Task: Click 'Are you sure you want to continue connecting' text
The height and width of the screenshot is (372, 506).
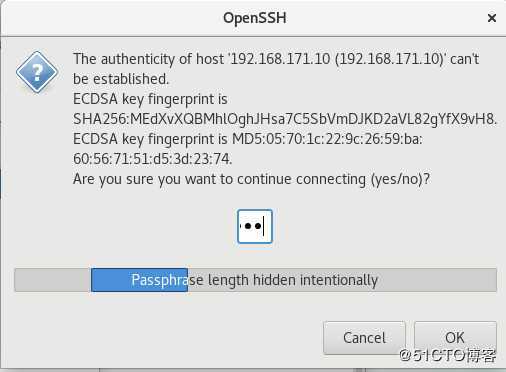Action: (219, 179)
